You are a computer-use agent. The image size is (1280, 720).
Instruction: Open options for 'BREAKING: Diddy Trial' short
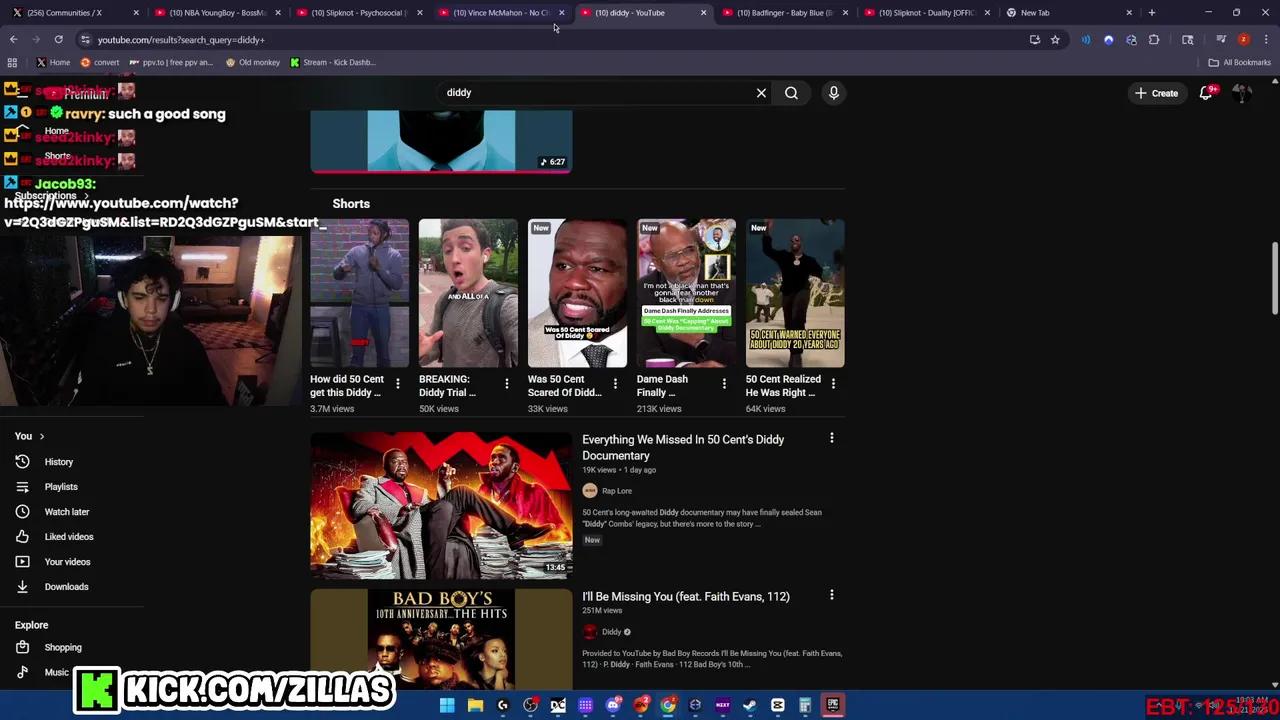pyautogui.click(x=506, y=383)
